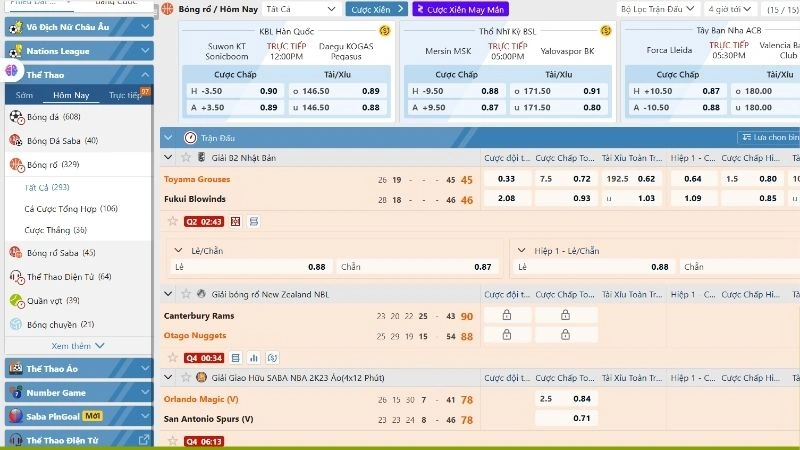800x450 pixels.
Task: Click the Bóng chuyền volleyball icon
Action: point(16,324)
